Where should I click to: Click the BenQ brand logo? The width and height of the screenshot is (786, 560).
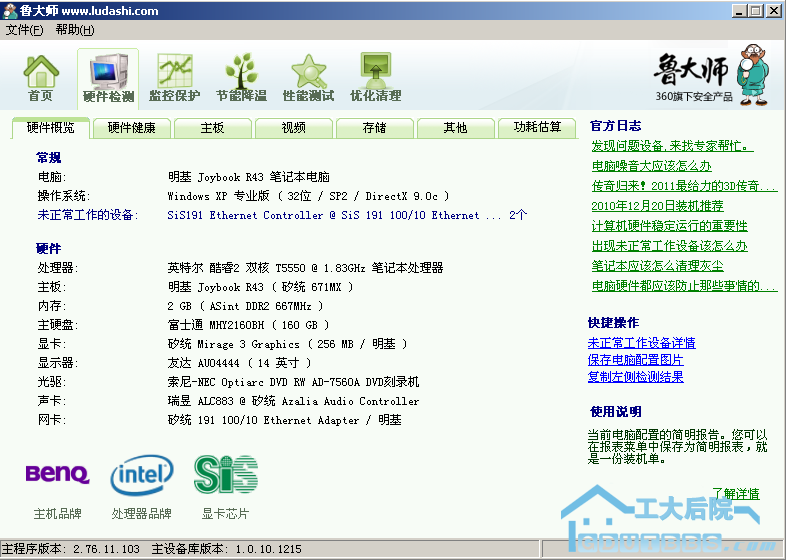[57, 474]
